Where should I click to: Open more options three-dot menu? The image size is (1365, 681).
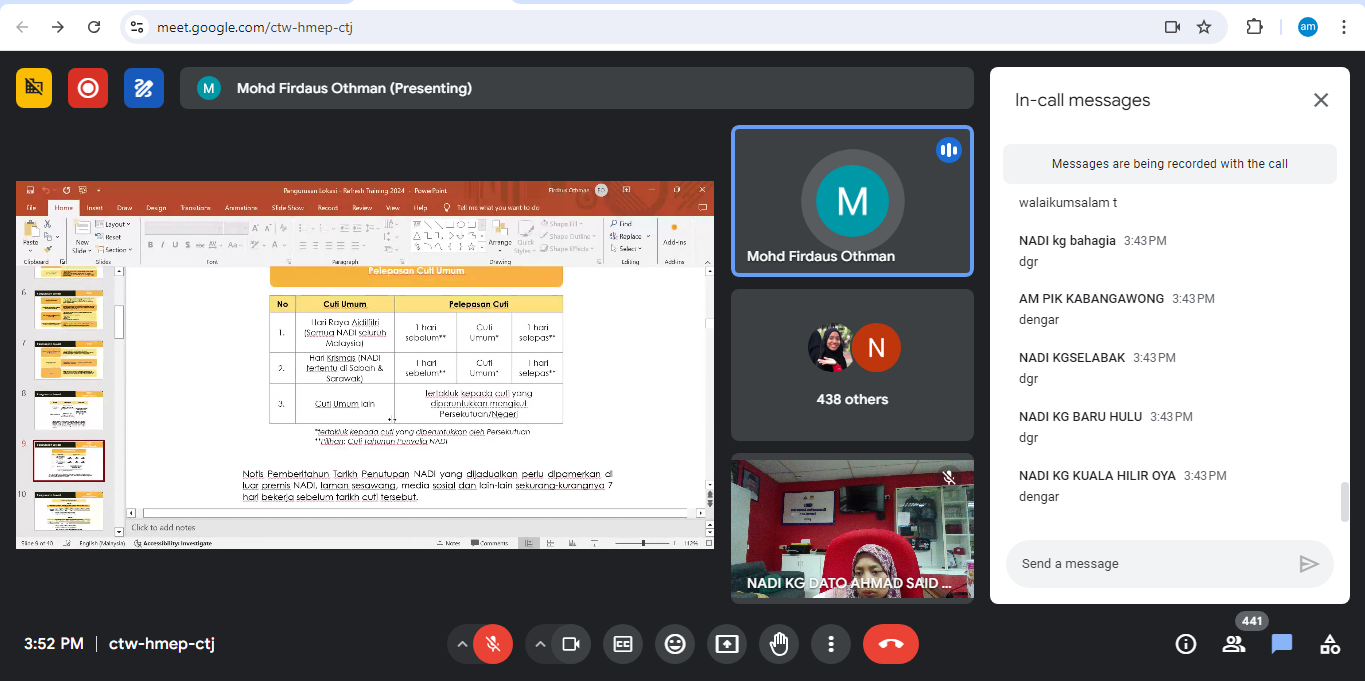831,644
